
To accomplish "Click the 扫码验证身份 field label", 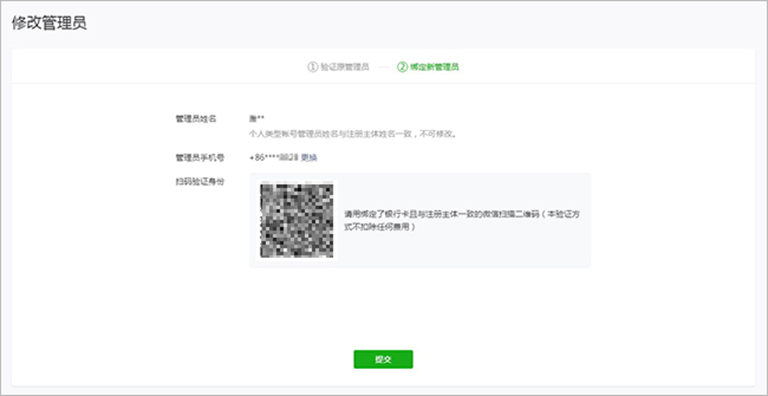I will tap(200, 182).
